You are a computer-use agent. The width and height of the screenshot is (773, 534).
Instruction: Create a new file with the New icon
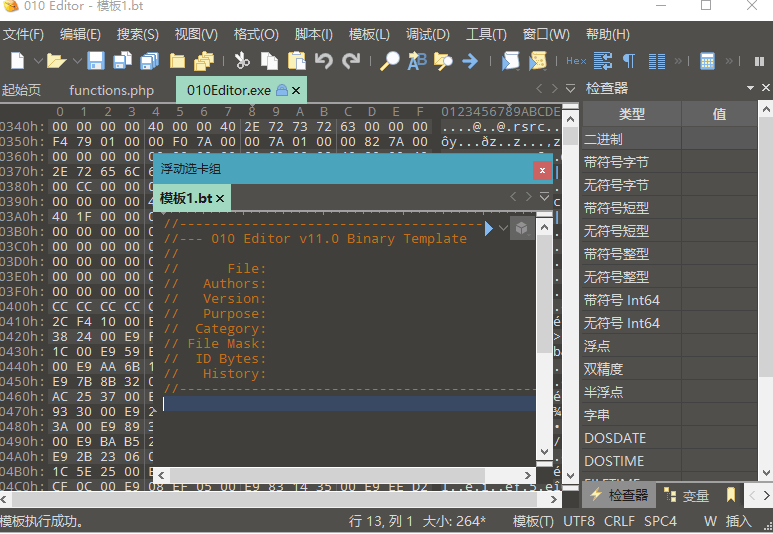pos(18,61)
